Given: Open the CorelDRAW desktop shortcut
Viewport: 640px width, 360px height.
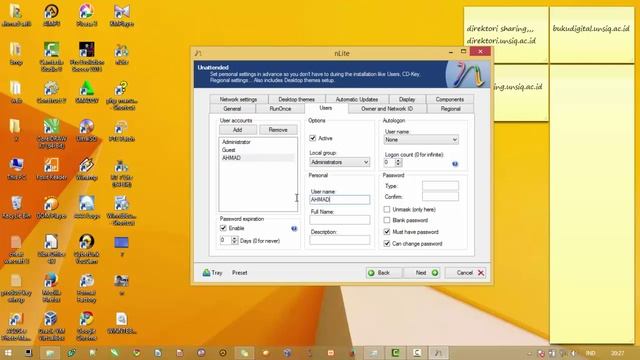Looking at the screenshot, I should pos(51,134).
